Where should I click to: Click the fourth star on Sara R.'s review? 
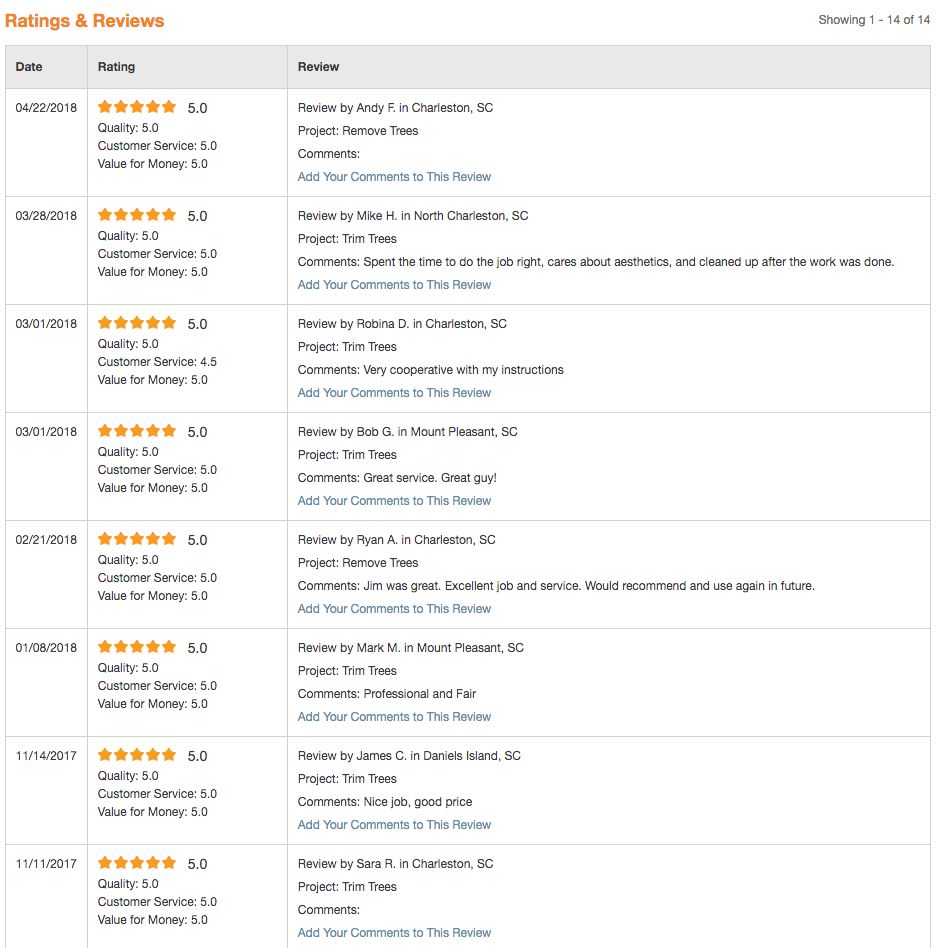153,862
